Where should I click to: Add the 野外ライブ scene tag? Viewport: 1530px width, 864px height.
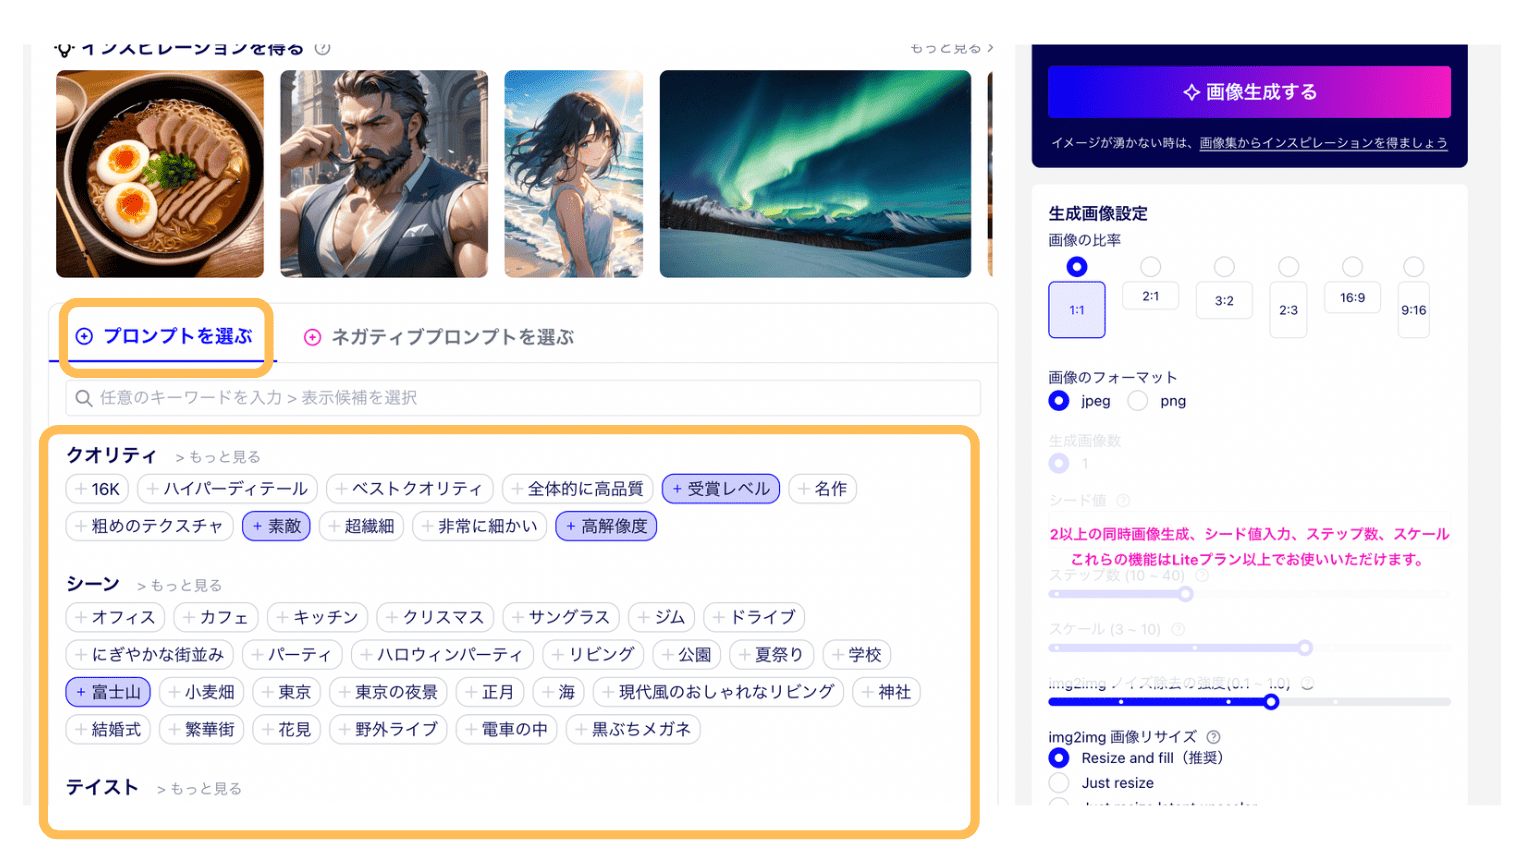click(388, 729)
